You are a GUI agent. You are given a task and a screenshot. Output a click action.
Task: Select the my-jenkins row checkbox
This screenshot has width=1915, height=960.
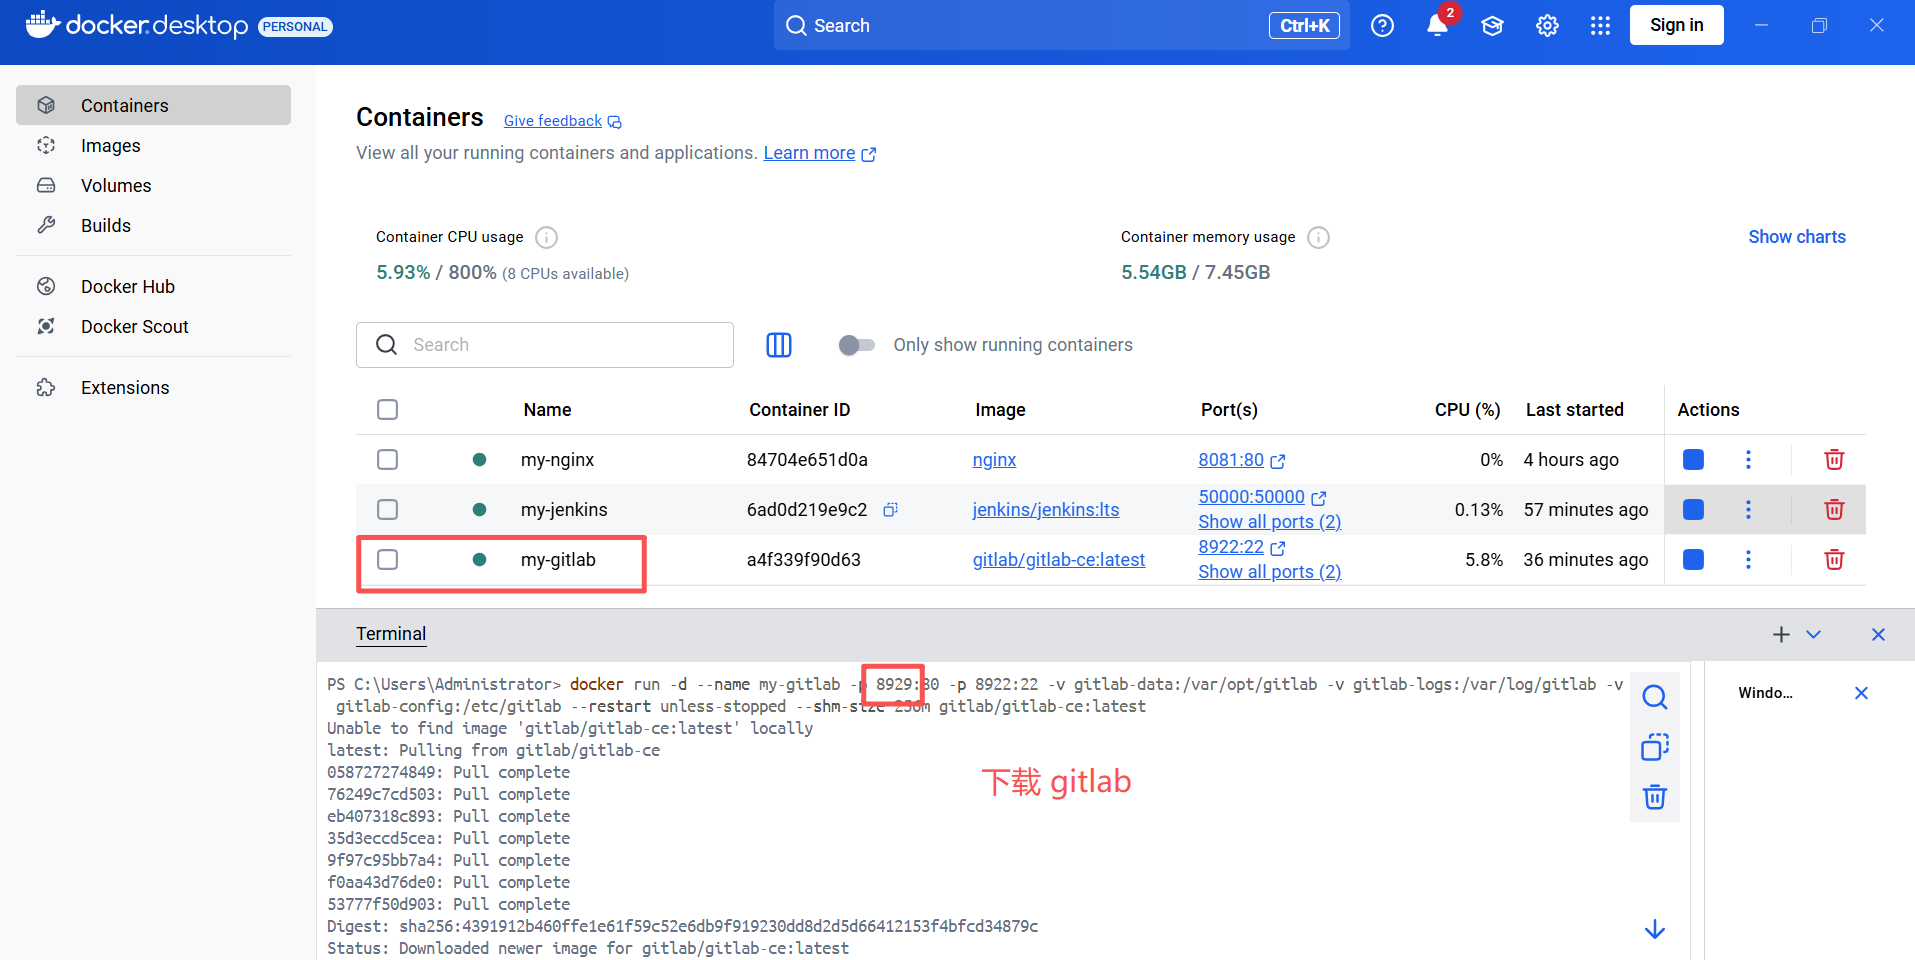pos(388,510)
